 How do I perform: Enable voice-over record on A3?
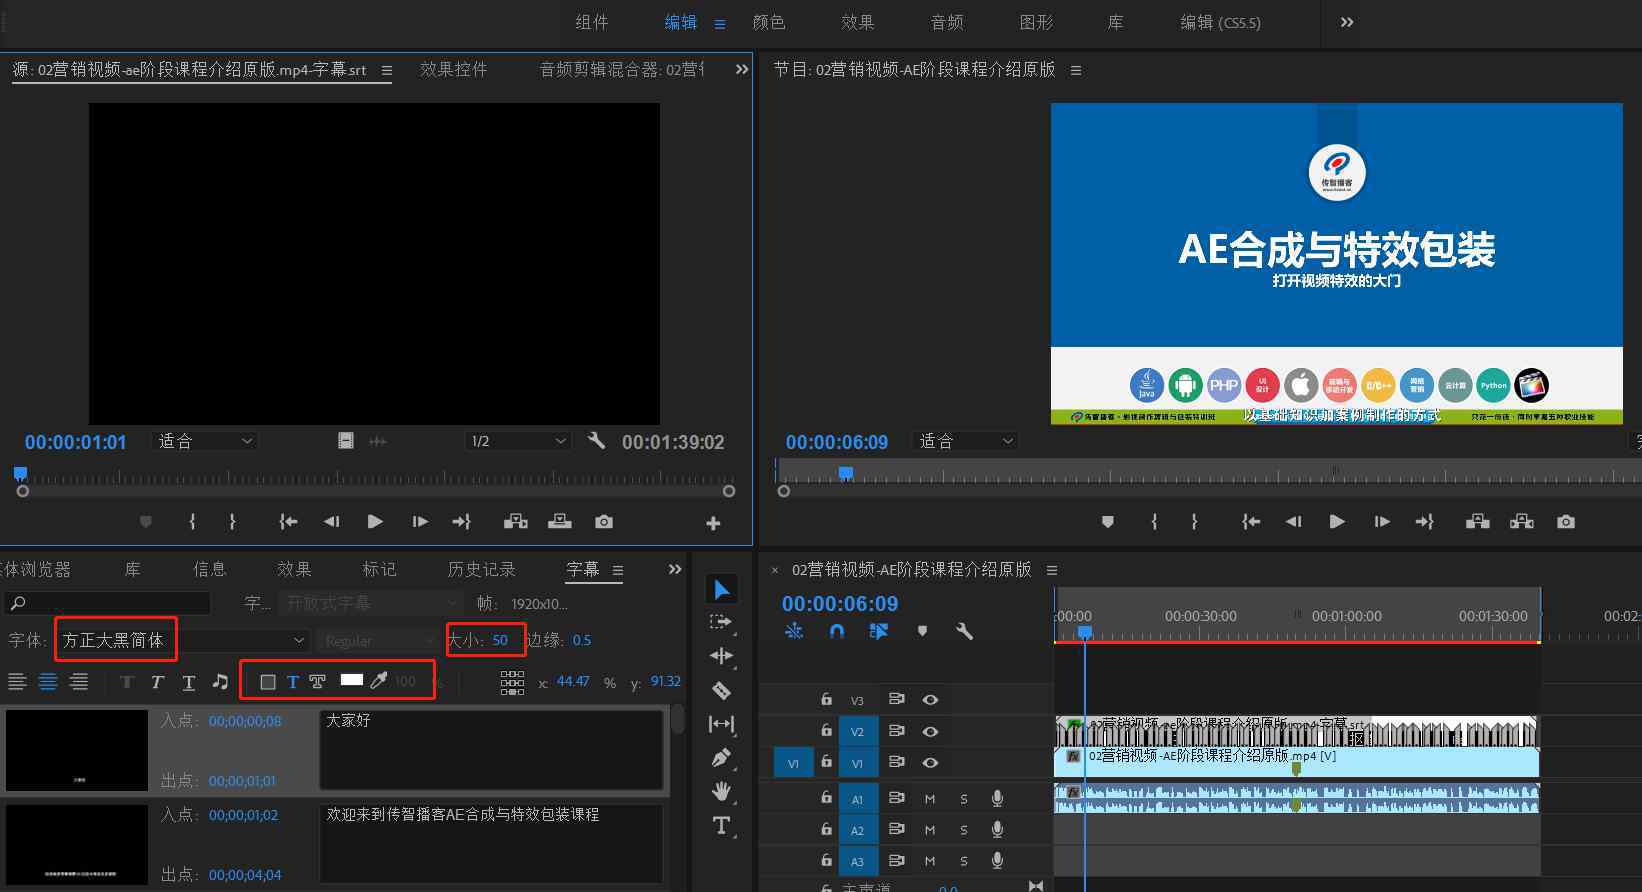pyautogui.click(x=997, y=861)
